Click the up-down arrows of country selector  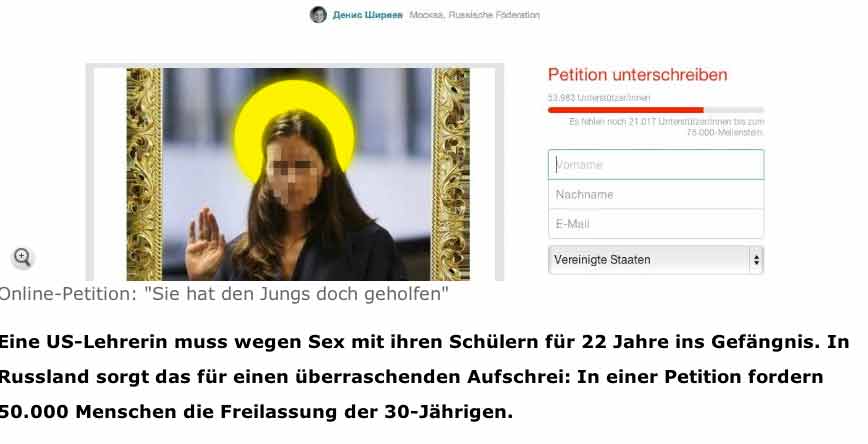click(x=756, y=260)
